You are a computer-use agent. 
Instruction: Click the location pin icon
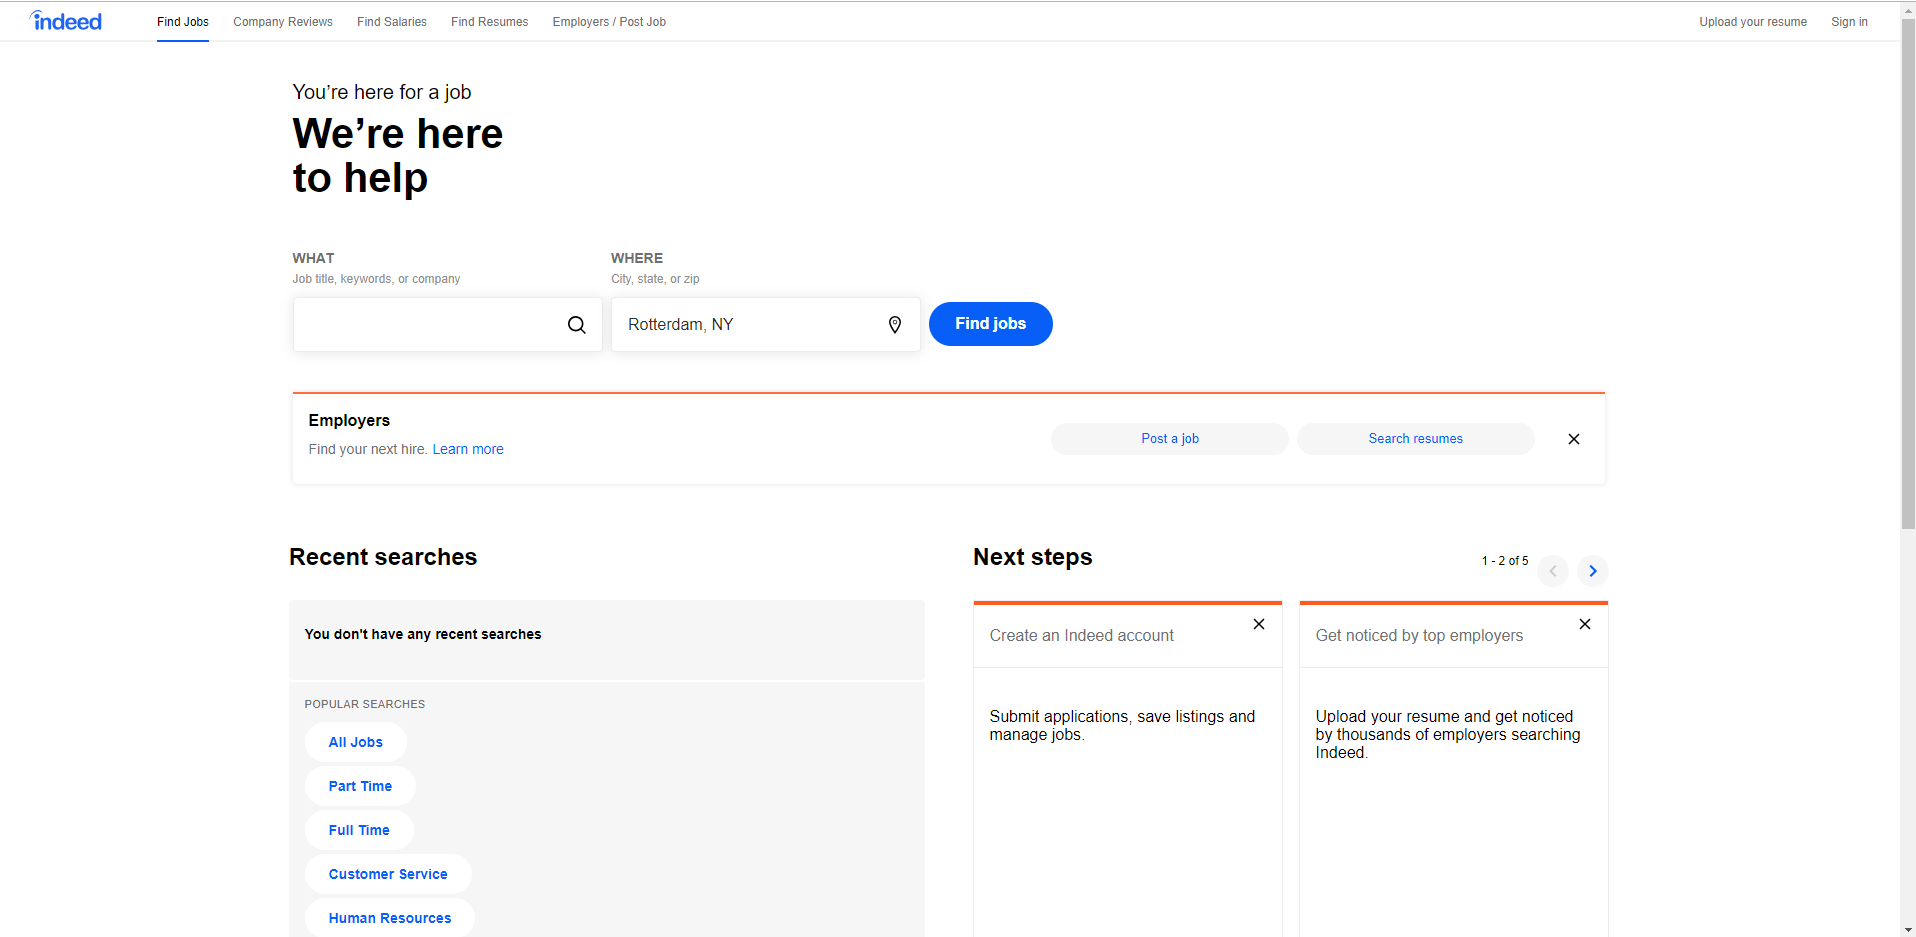(x=893, y=324)
